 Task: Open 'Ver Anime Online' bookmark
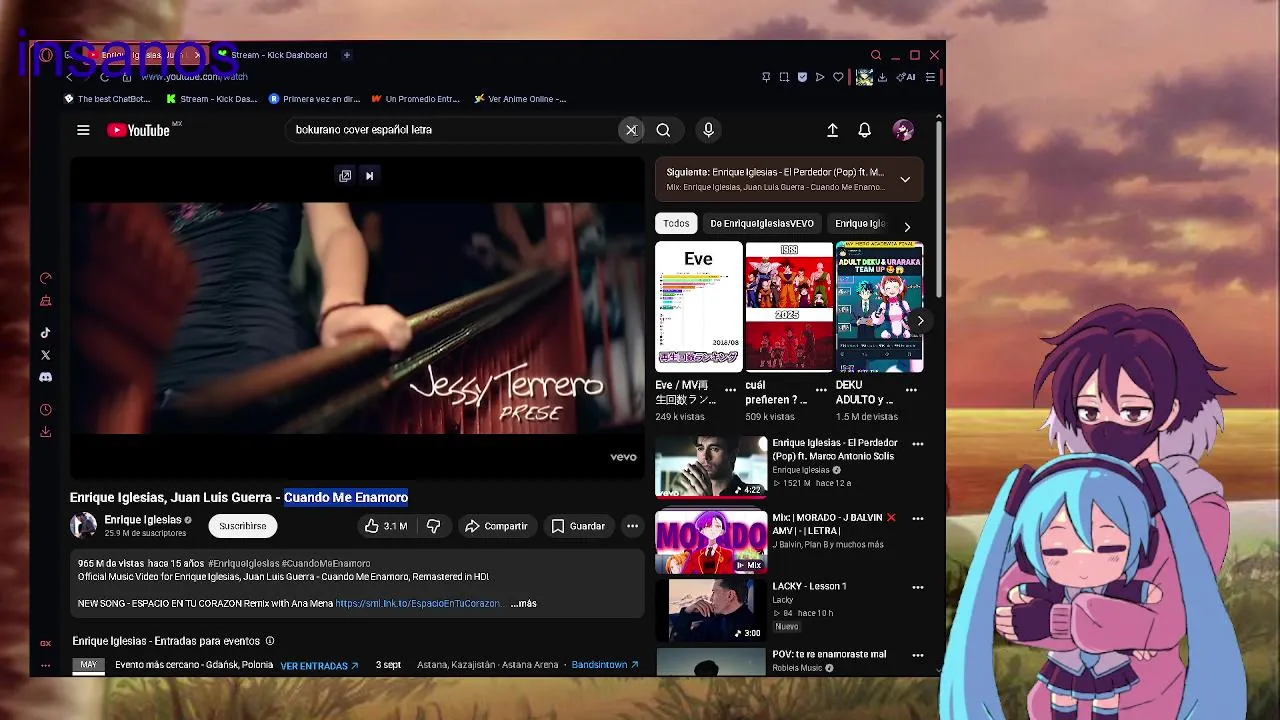(520, 99)
